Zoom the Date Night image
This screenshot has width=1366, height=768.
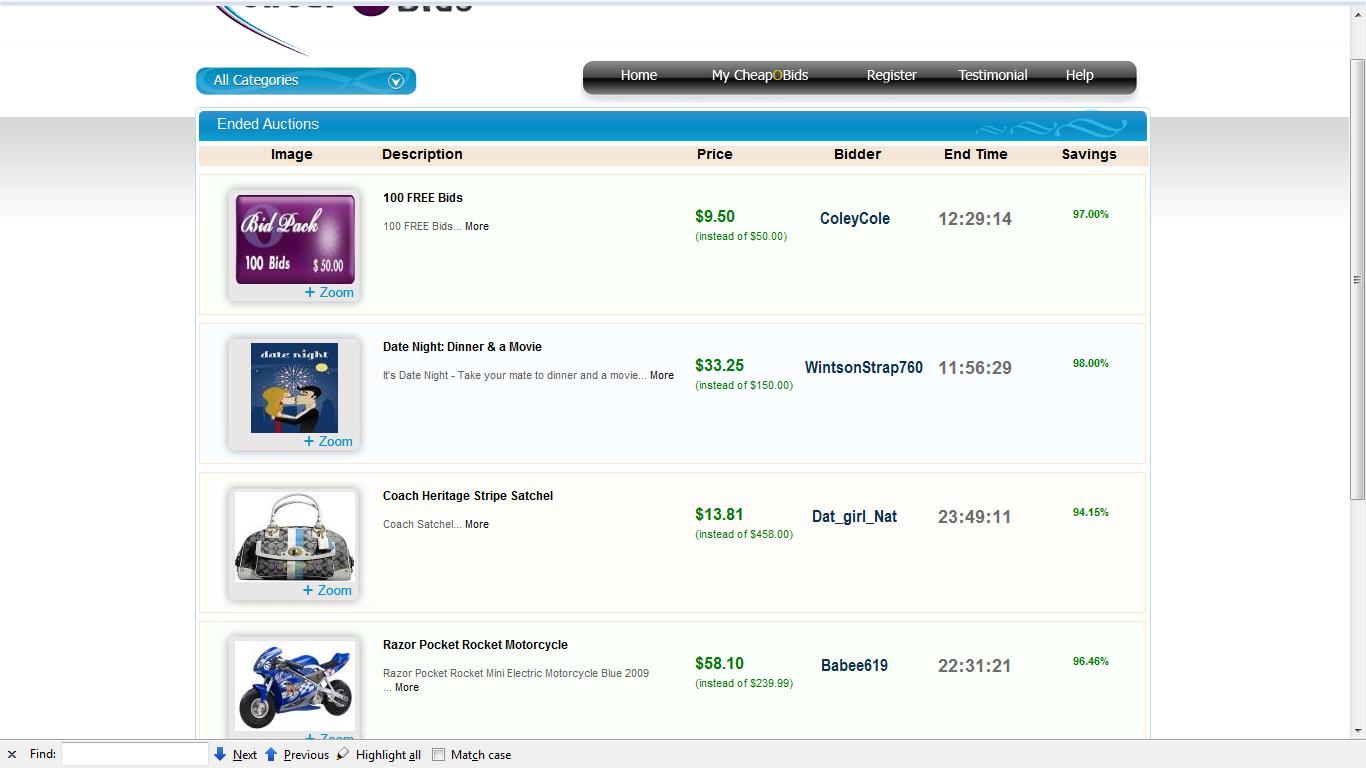click(x=329, y=442)
